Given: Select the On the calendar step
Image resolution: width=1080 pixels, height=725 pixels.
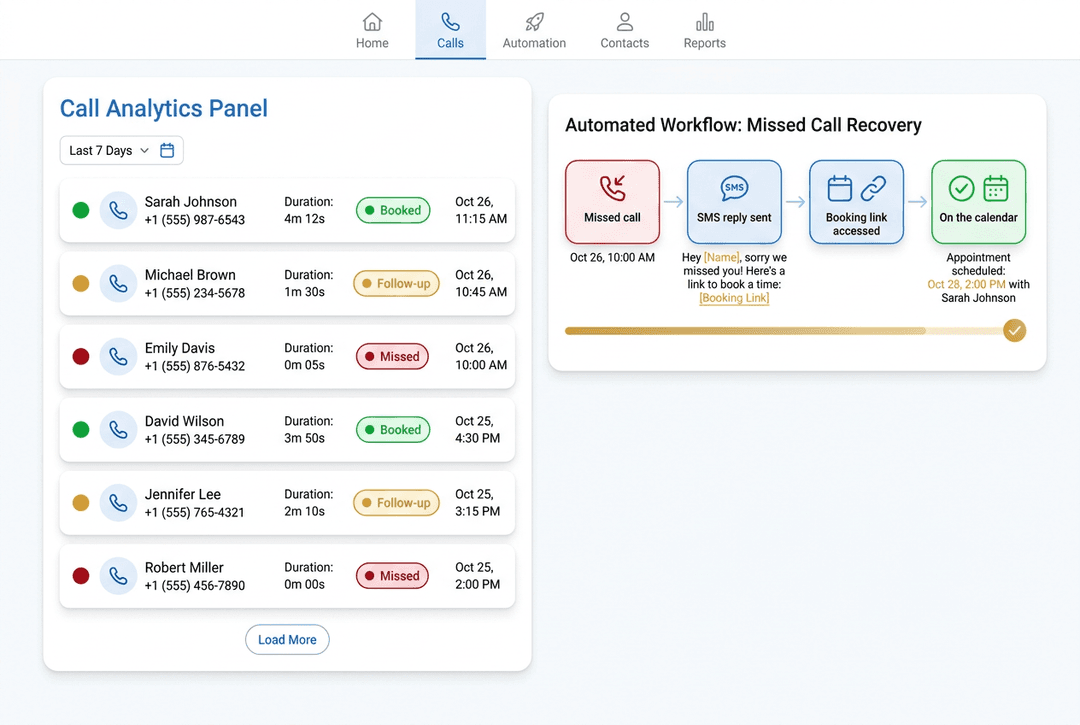Looking at the screenshot, I should tap(978, 202).
